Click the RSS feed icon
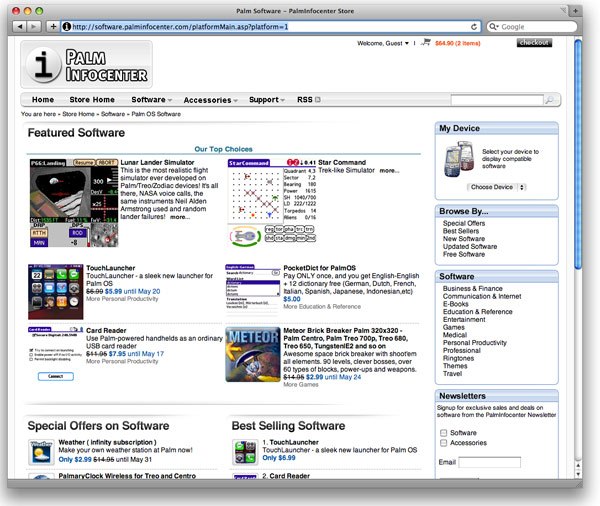The image size is (600, 506). coord(319,100)
